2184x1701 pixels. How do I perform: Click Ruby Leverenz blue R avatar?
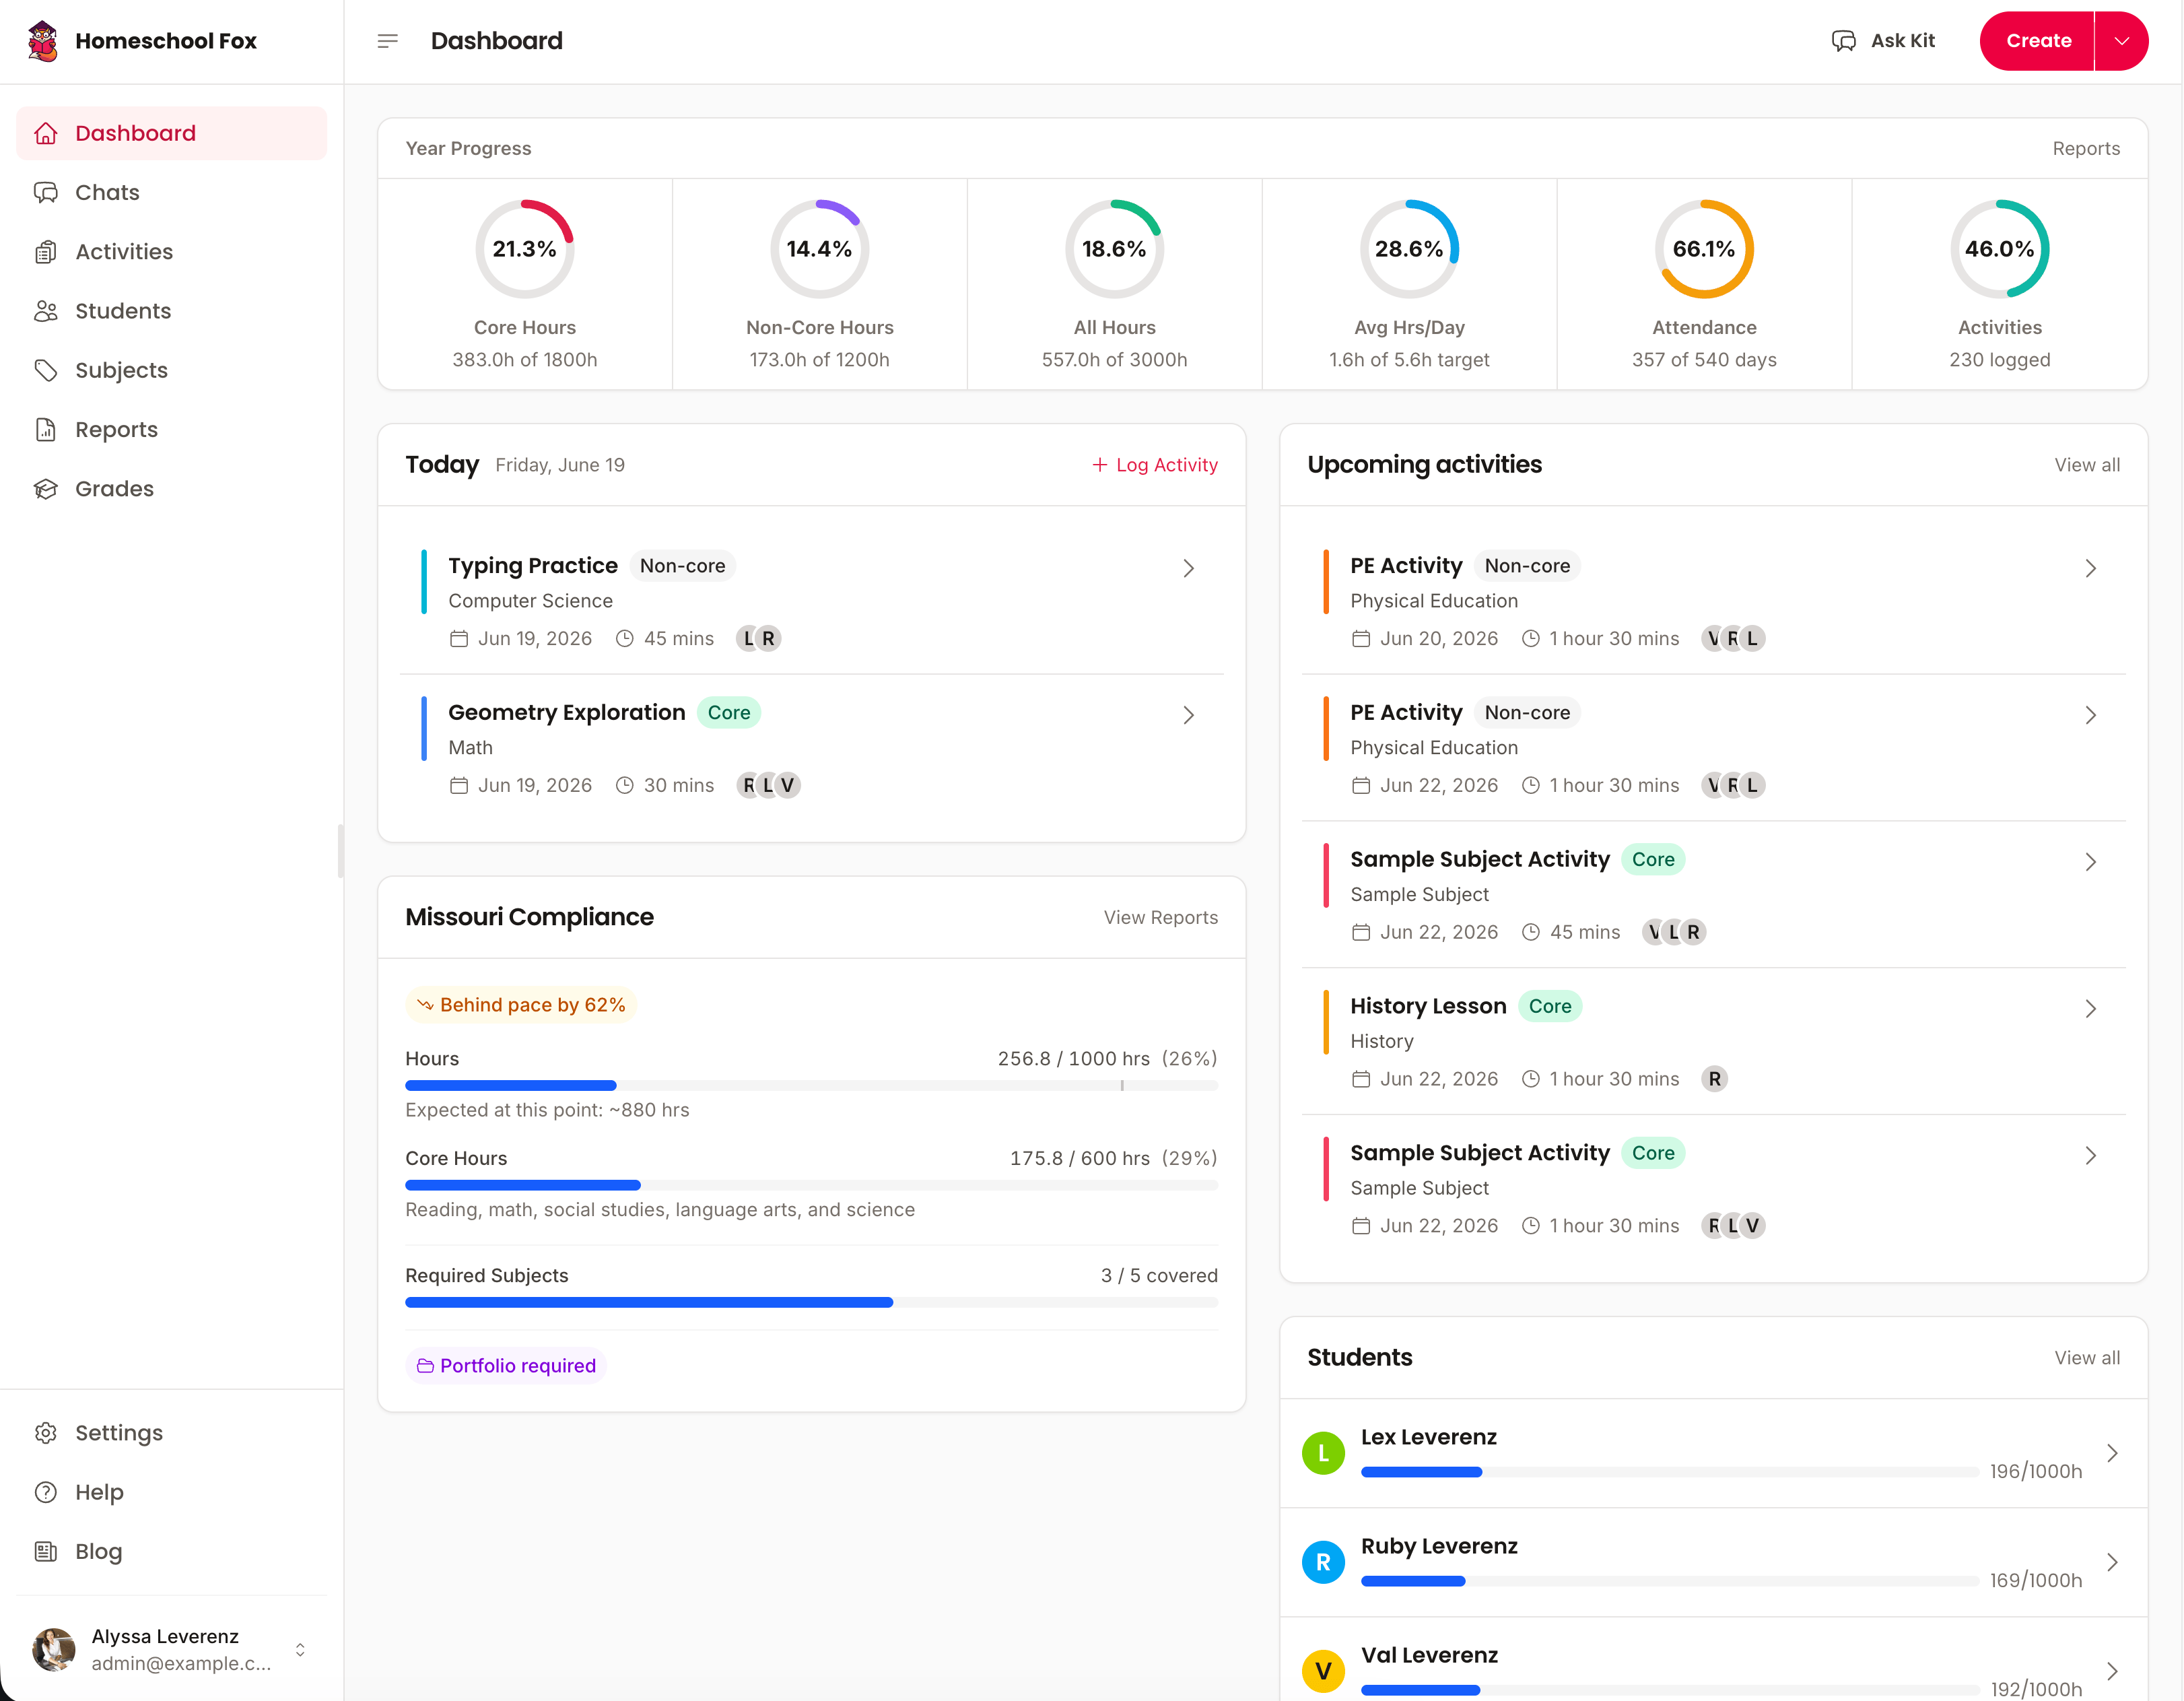pyautogui.click(x=1323, y=1562)
